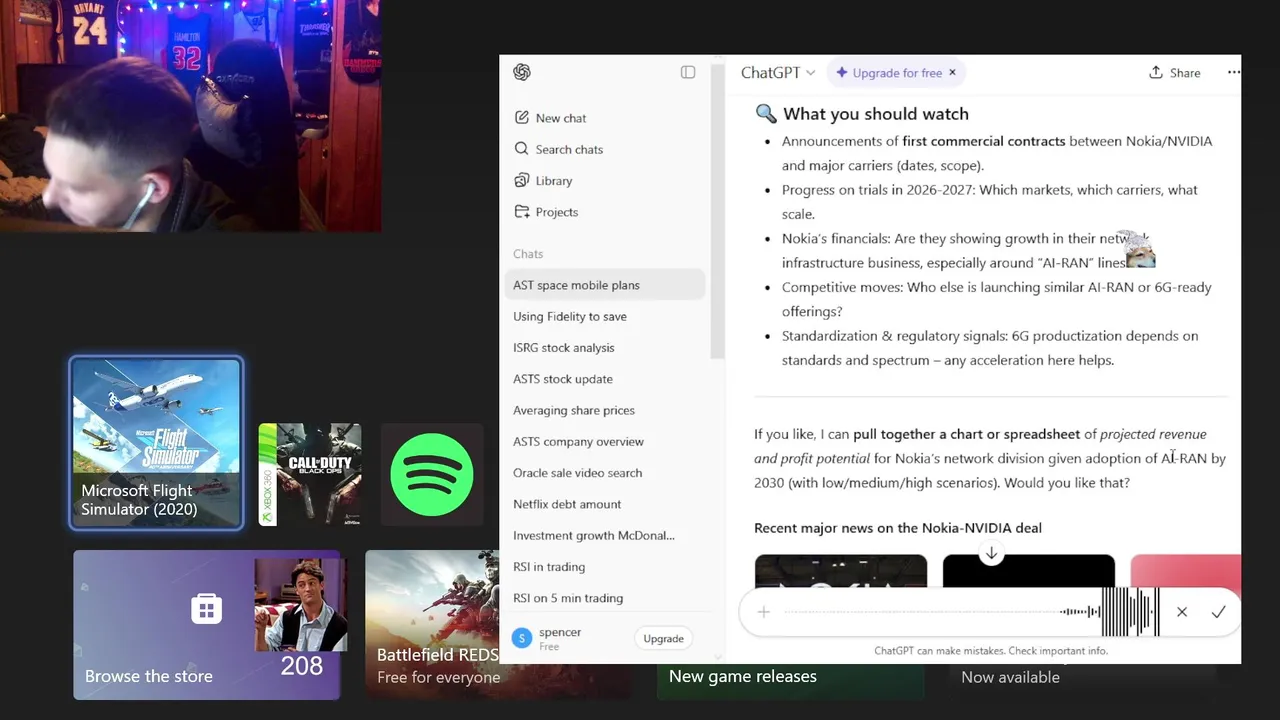Open the ASTS company overview chat
This screenshot has height=720, width=1280.
pyautogui.click(x=606, y=441)
